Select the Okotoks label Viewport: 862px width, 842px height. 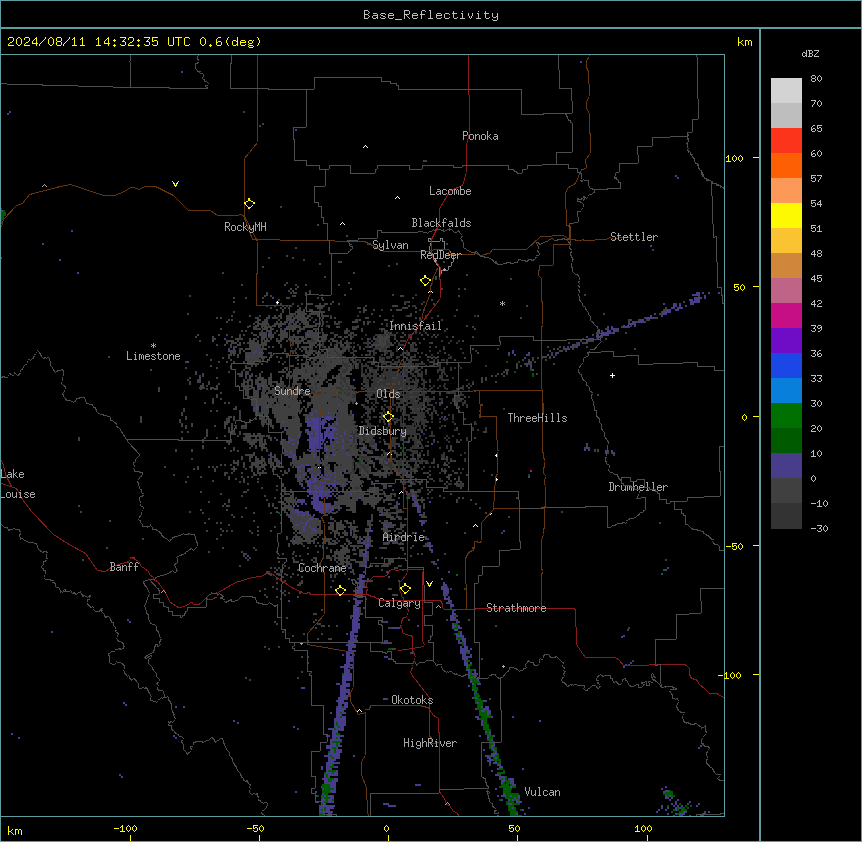click(x=412, y=700)
